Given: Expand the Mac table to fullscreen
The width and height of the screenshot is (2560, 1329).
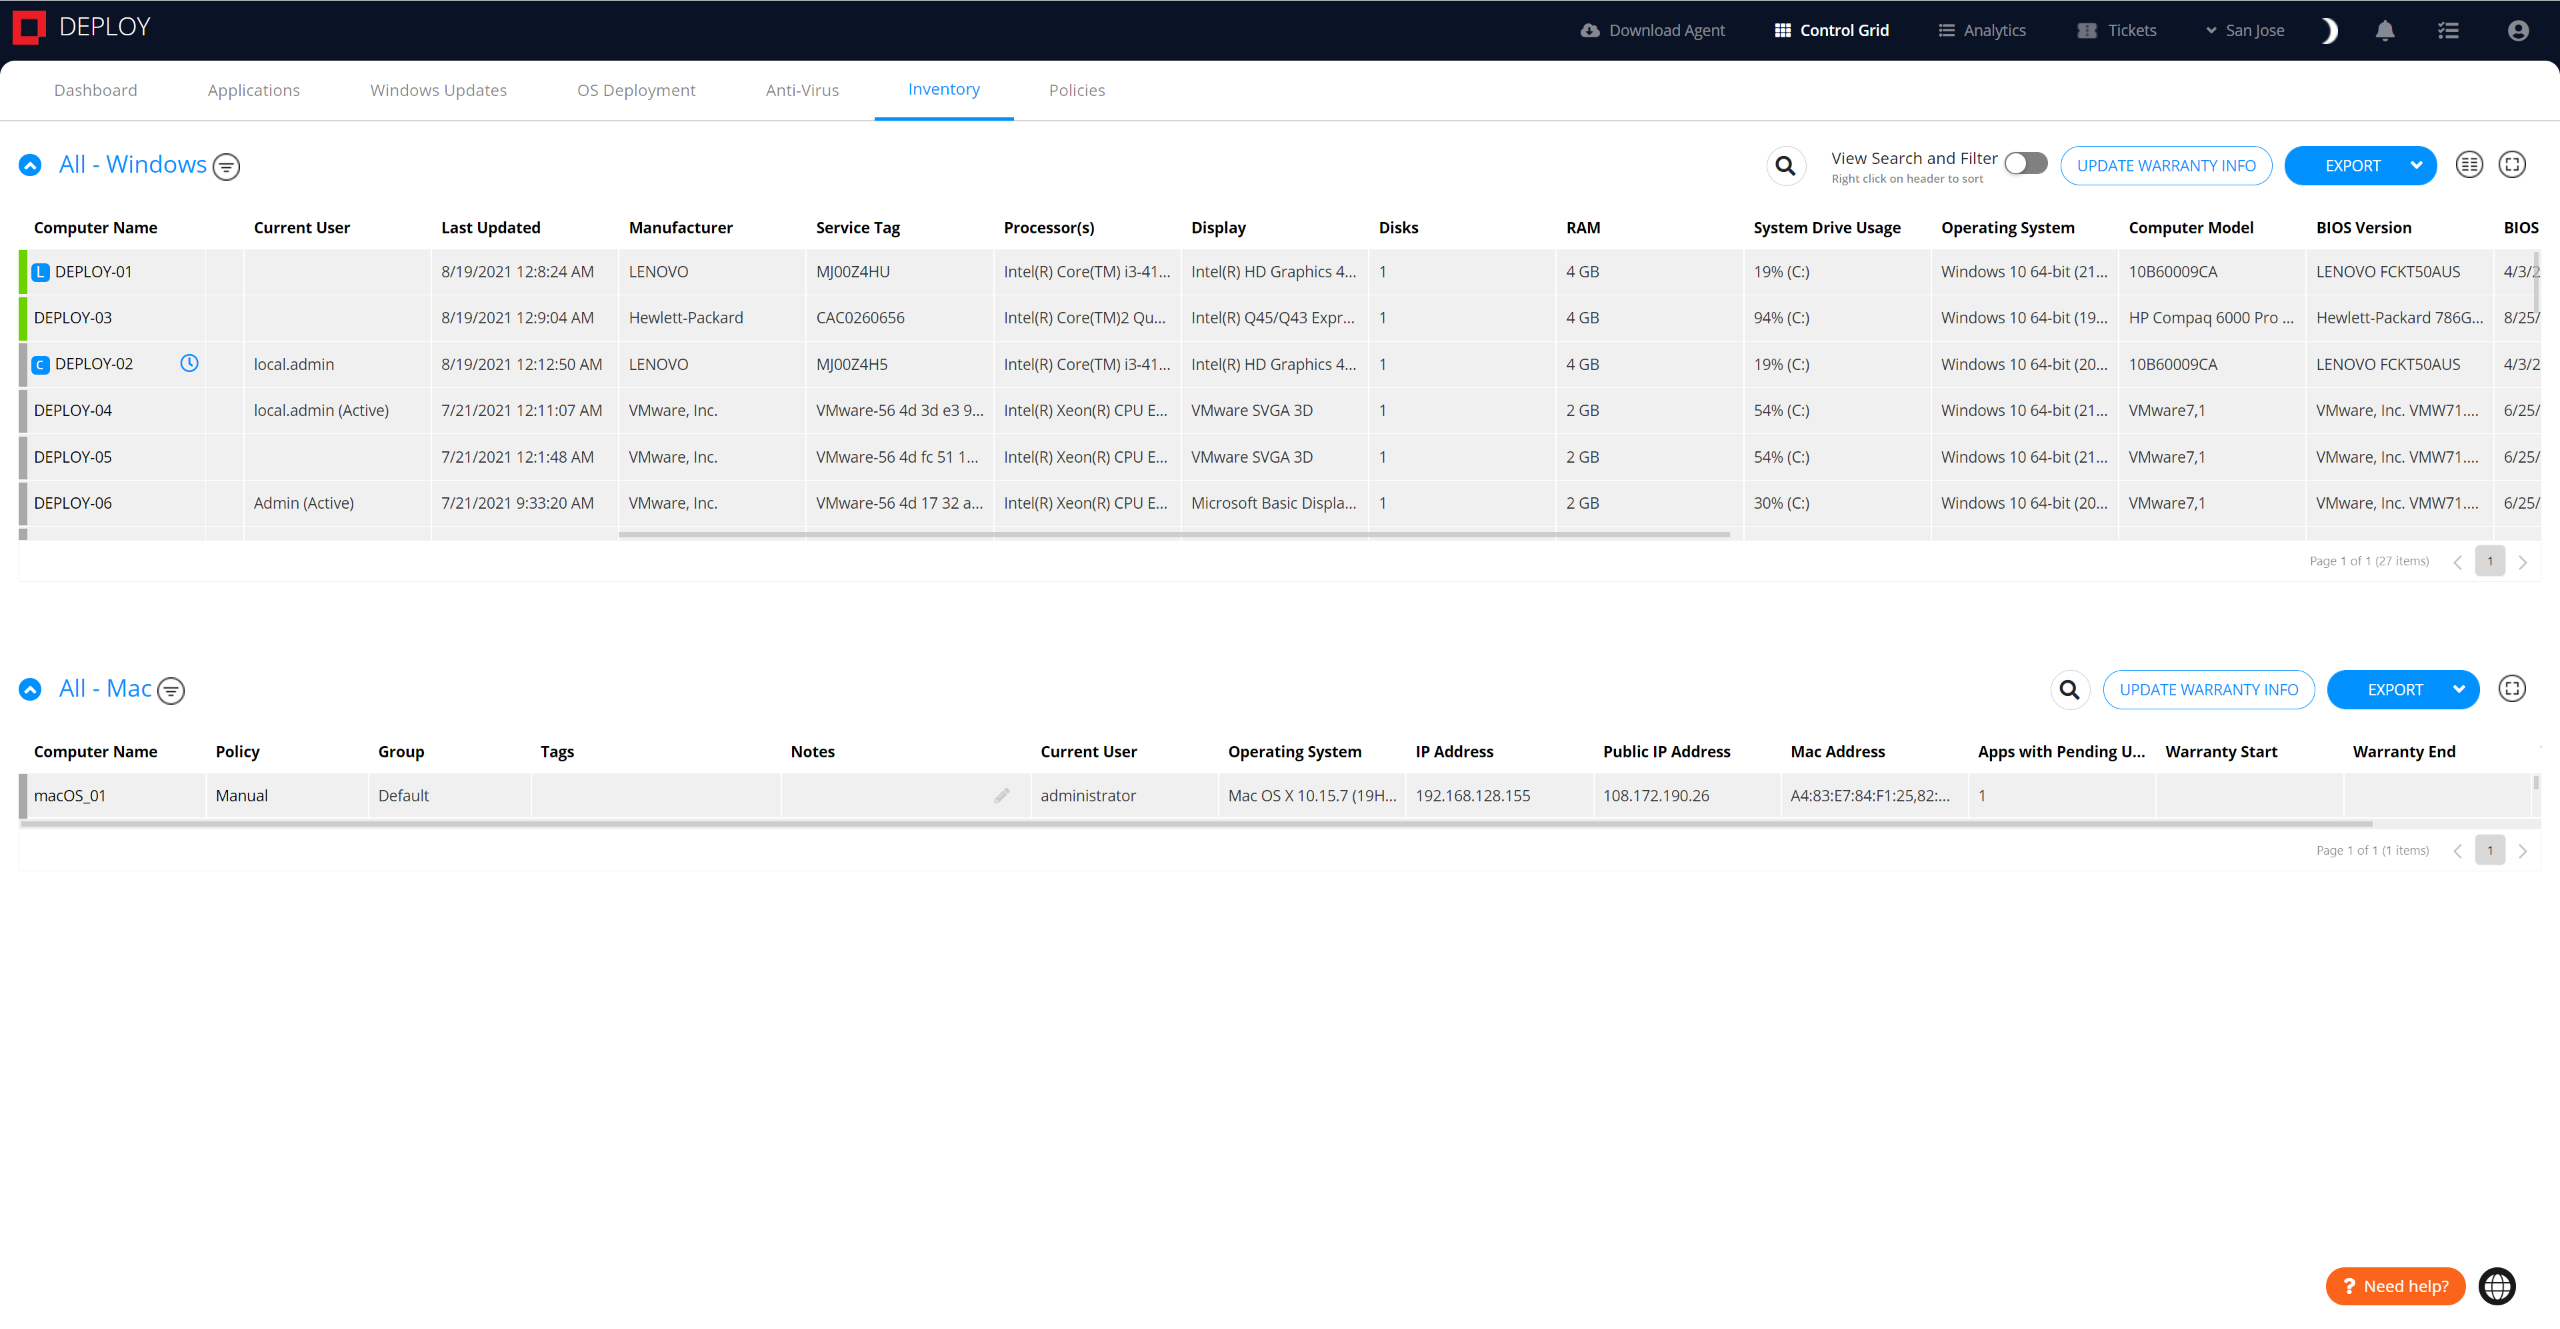Looking at the screenshot, I should click(2512, 689).
